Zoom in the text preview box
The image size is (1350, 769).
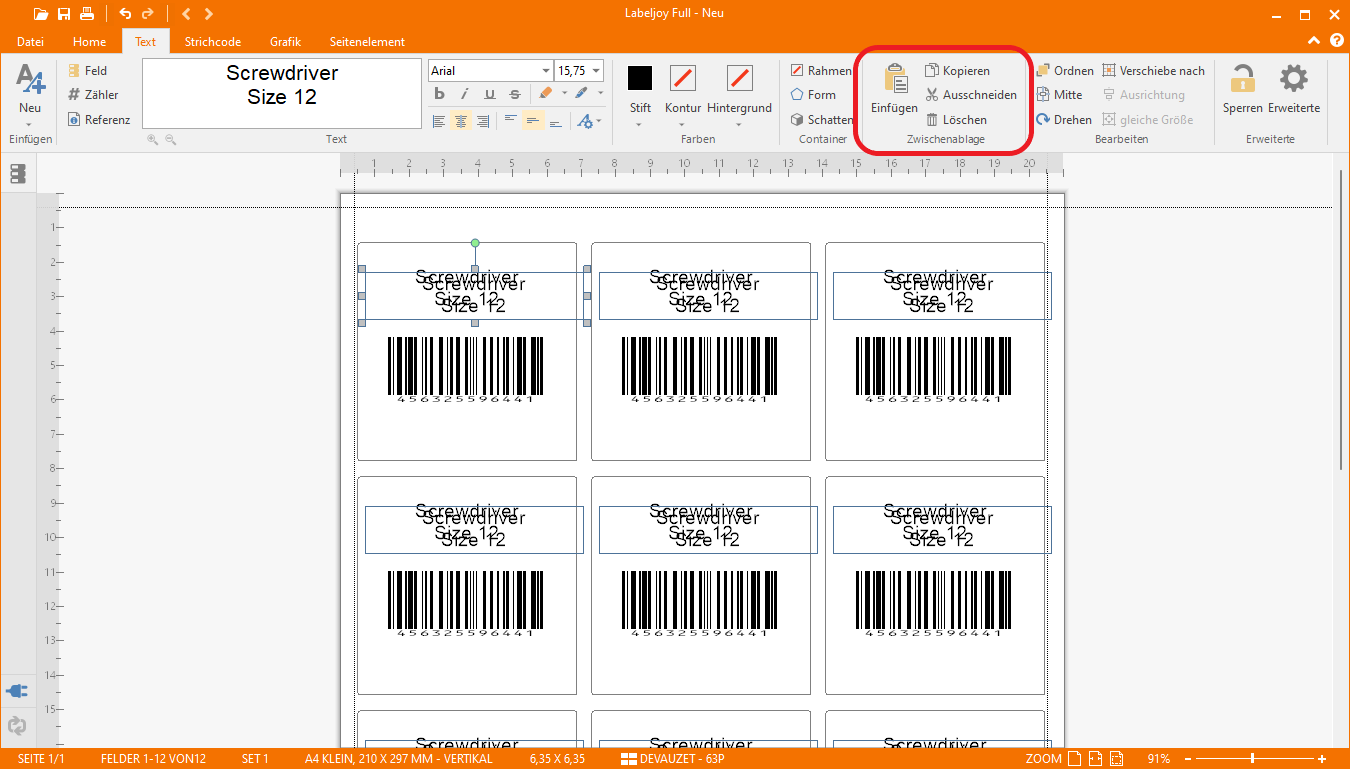[x=152, y=140]
